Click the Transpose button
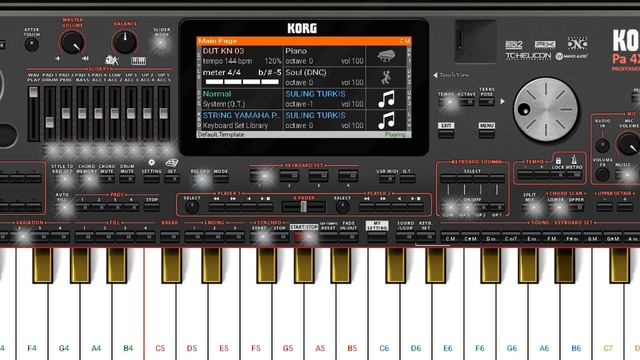 click(x=487, y=102)
